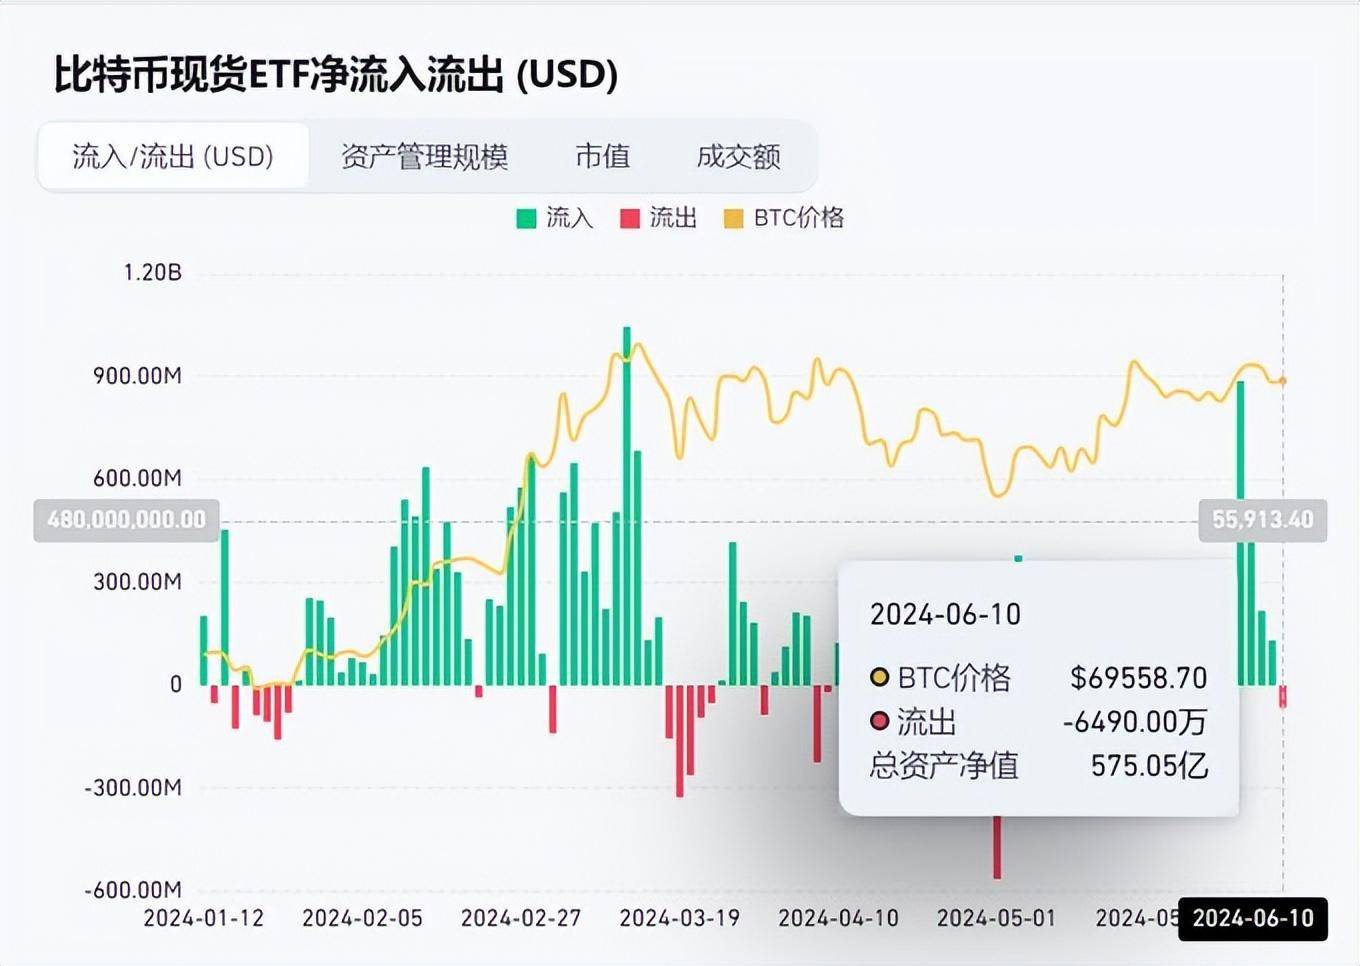Switch to the 成交额 tab
The image size is (1360, 966).
(738, 156)
